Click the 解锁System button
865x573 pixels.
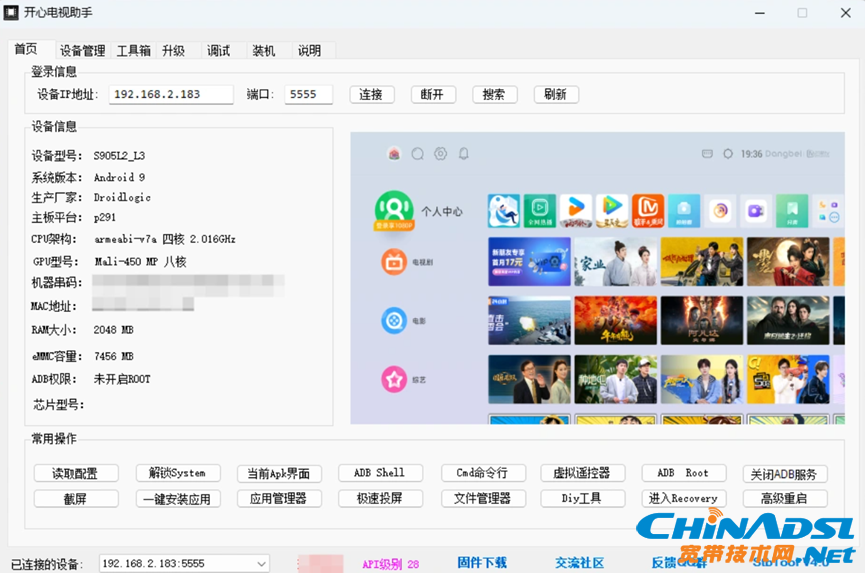178,473
